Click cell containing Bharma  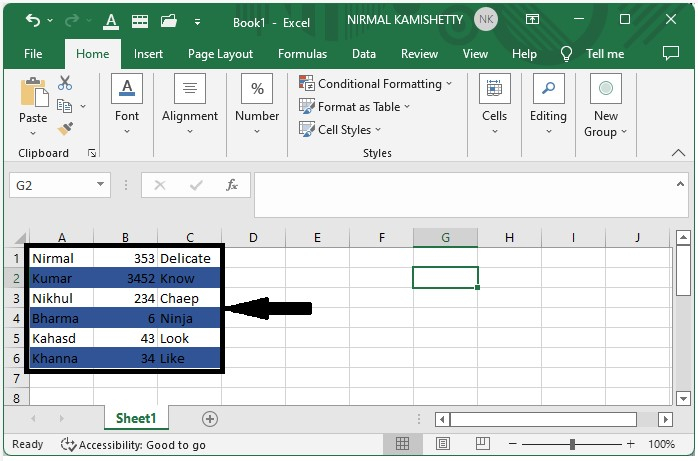click(x=61, y=319)
